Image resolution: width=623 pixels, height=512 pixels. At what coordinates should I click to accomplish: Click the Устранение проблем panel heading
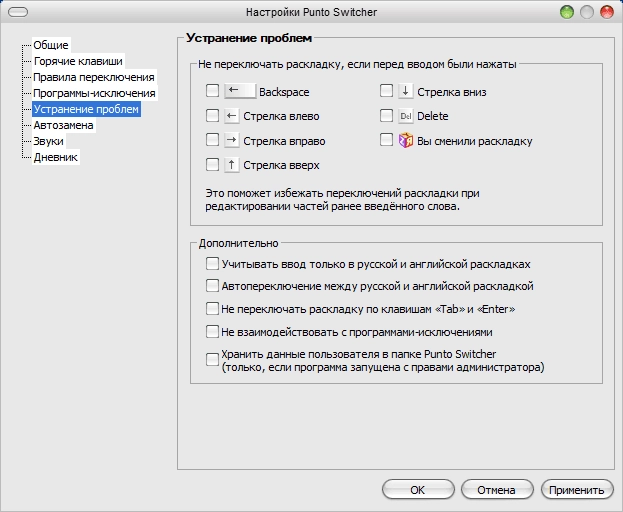click(x=249, y=38)
